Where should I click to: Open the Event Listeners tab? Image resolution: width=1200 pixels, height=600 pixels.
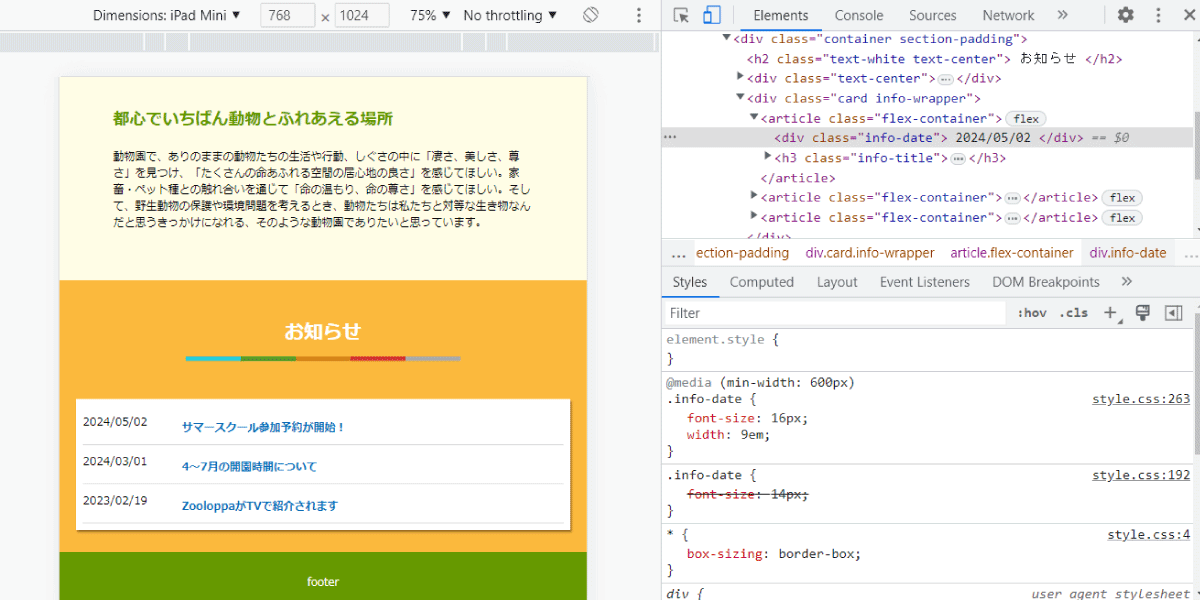tap(925, 282)
